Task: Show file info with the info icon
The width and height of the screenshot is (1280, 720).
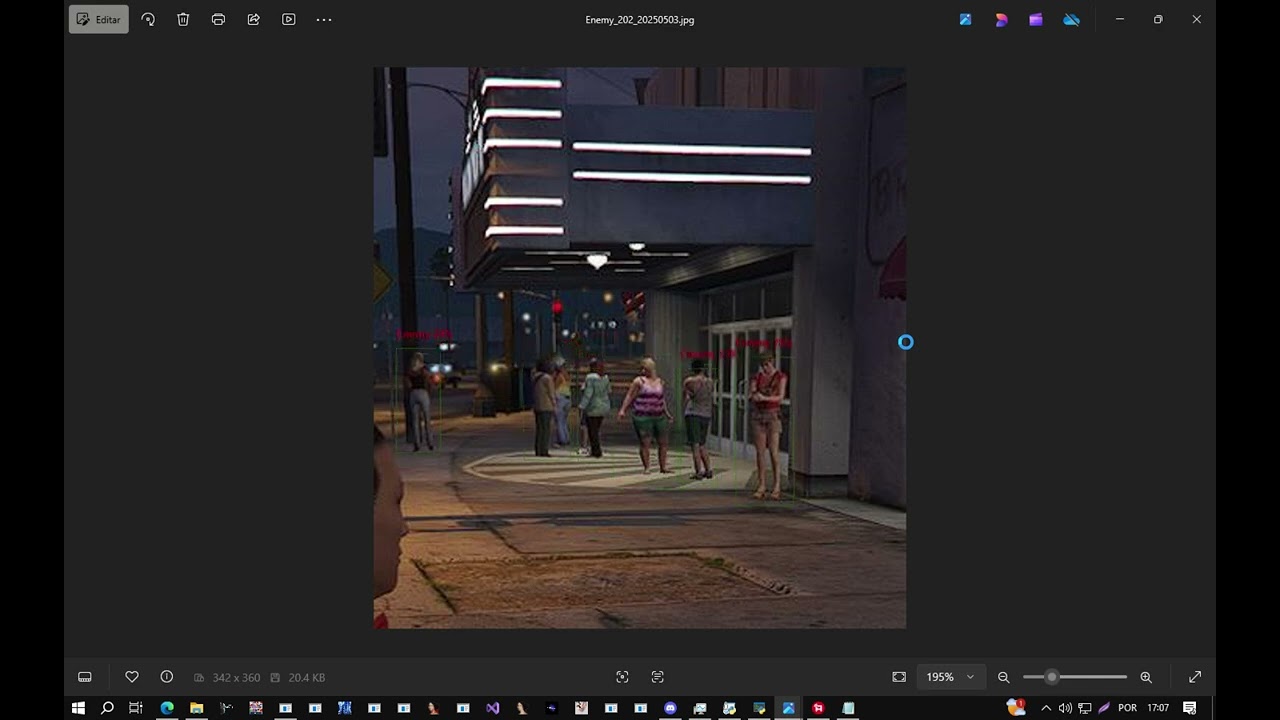Action: click(167, 677)
